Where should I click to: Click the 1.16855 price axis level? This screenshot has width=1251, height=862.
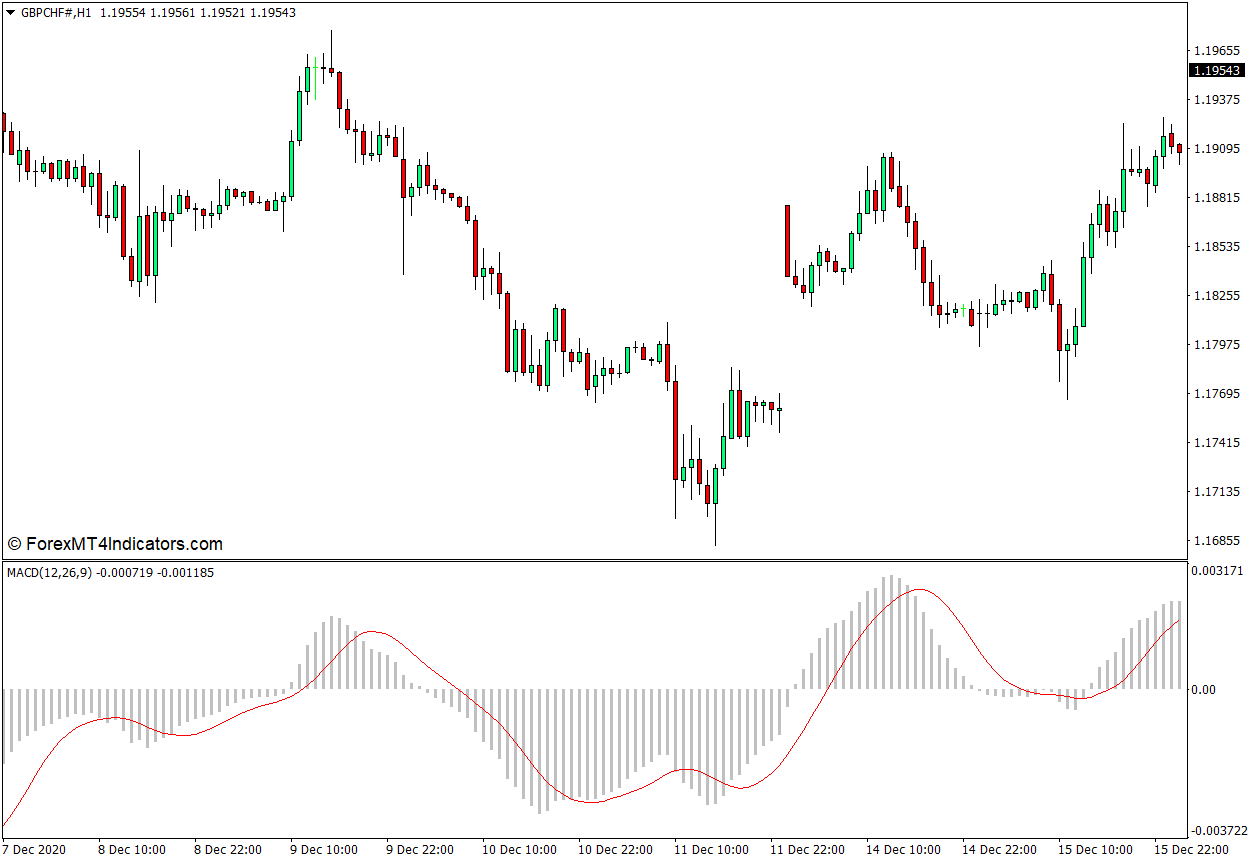pos(1216,541)
